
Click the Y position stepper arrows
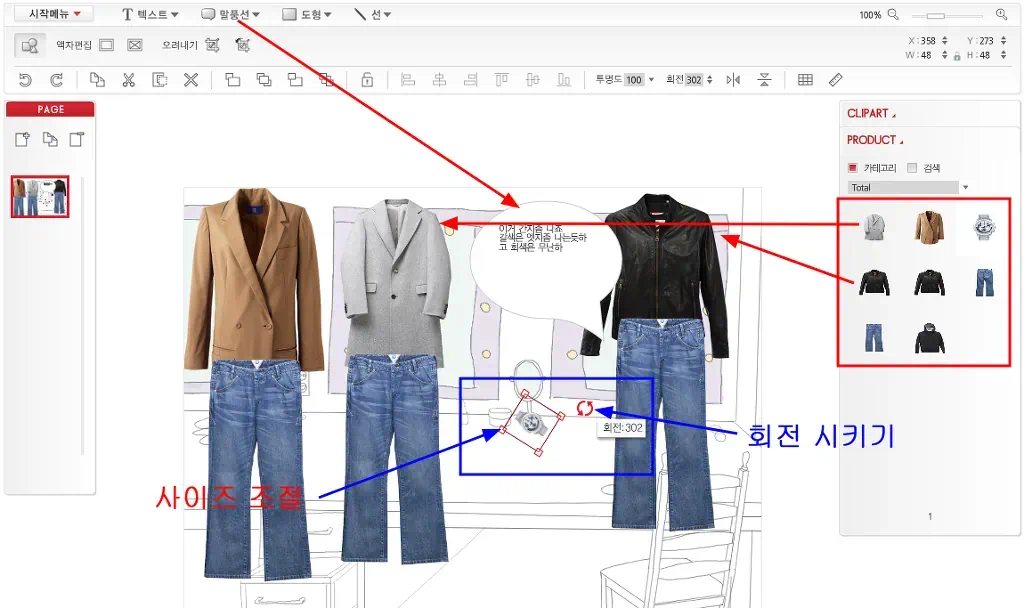click(x=1003, y=40)
